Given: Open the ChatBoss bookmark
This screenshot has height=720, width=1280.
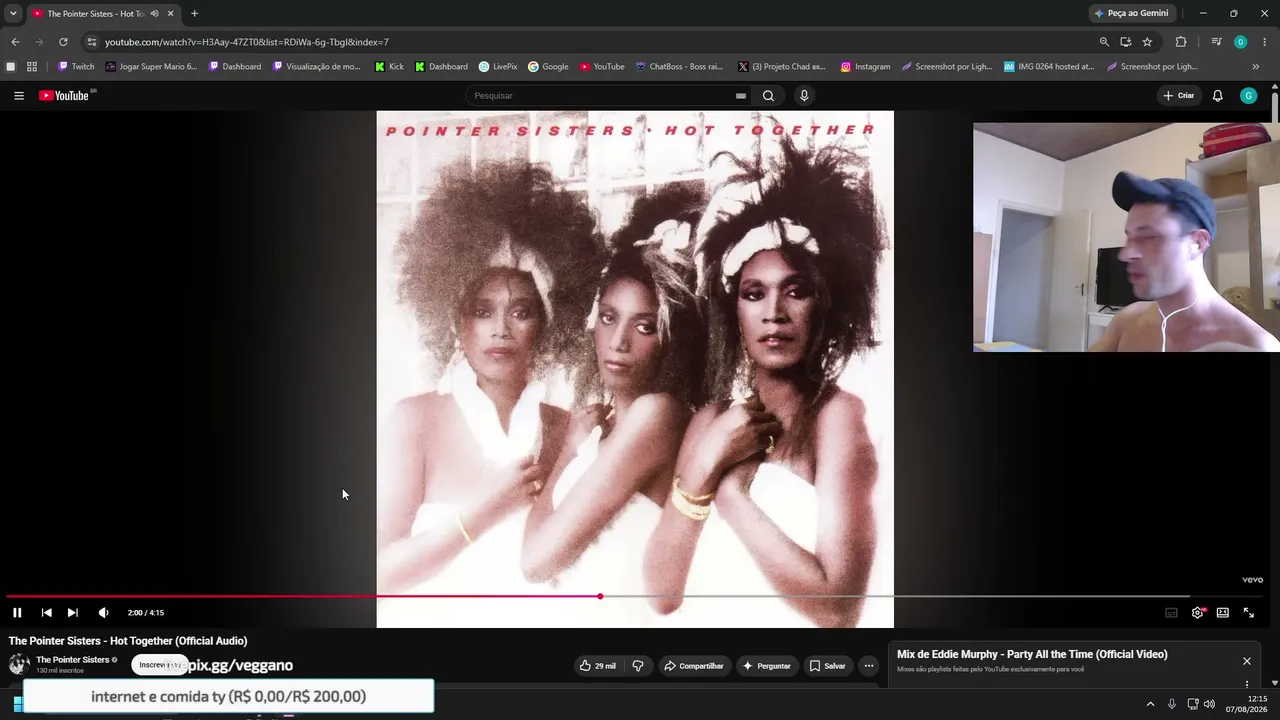Looking at the screenshot, I should pyautogui.click(x=679, y=67).
